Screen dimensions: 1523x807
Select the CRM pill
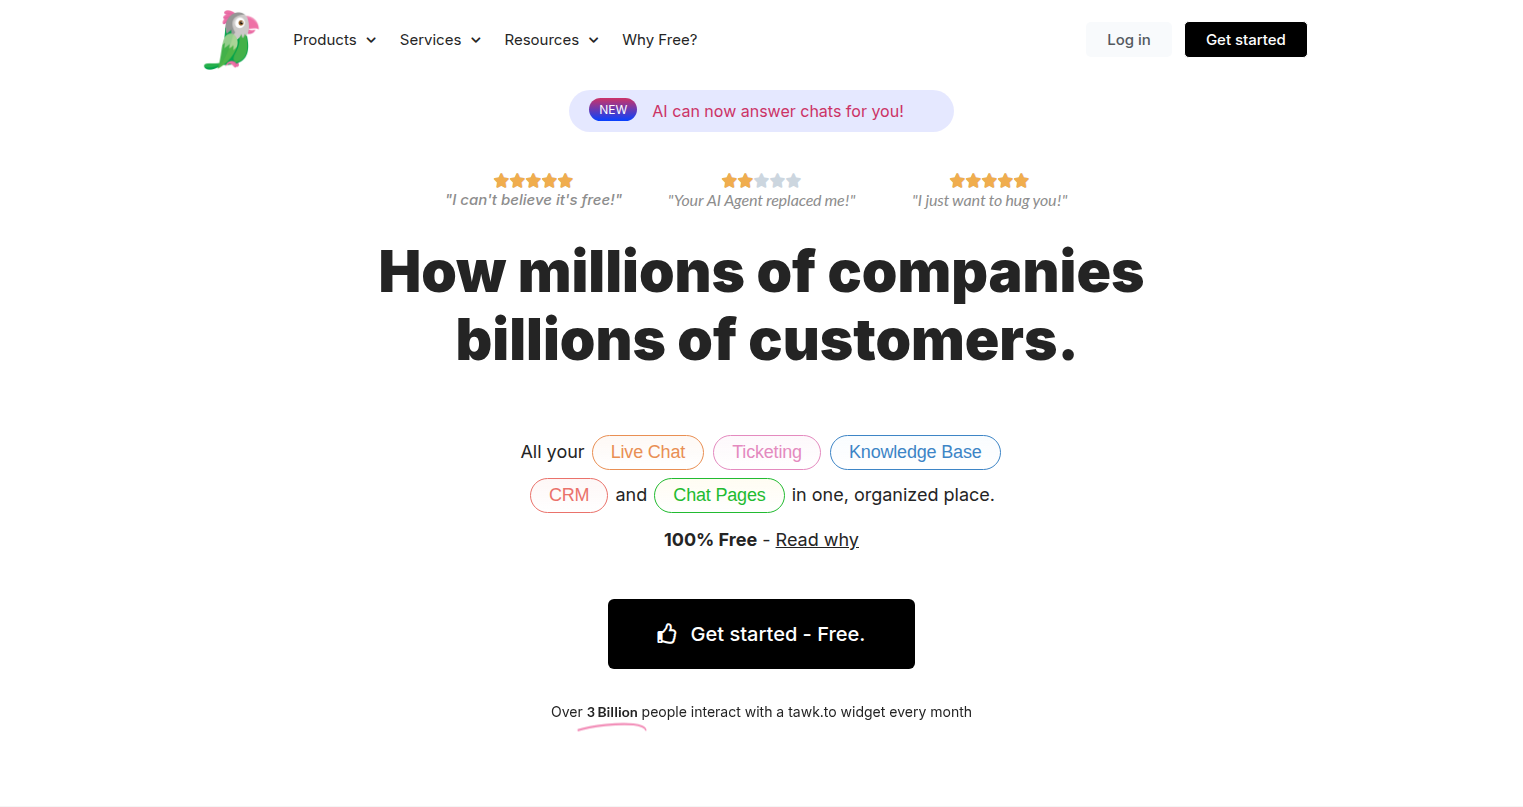coord(569,495)
